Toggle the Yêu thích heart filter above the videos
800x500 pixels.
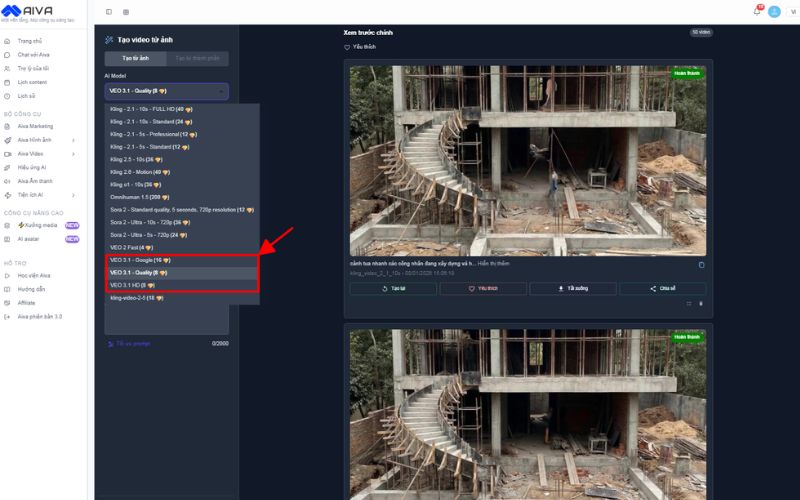click(x=360, y=47)
